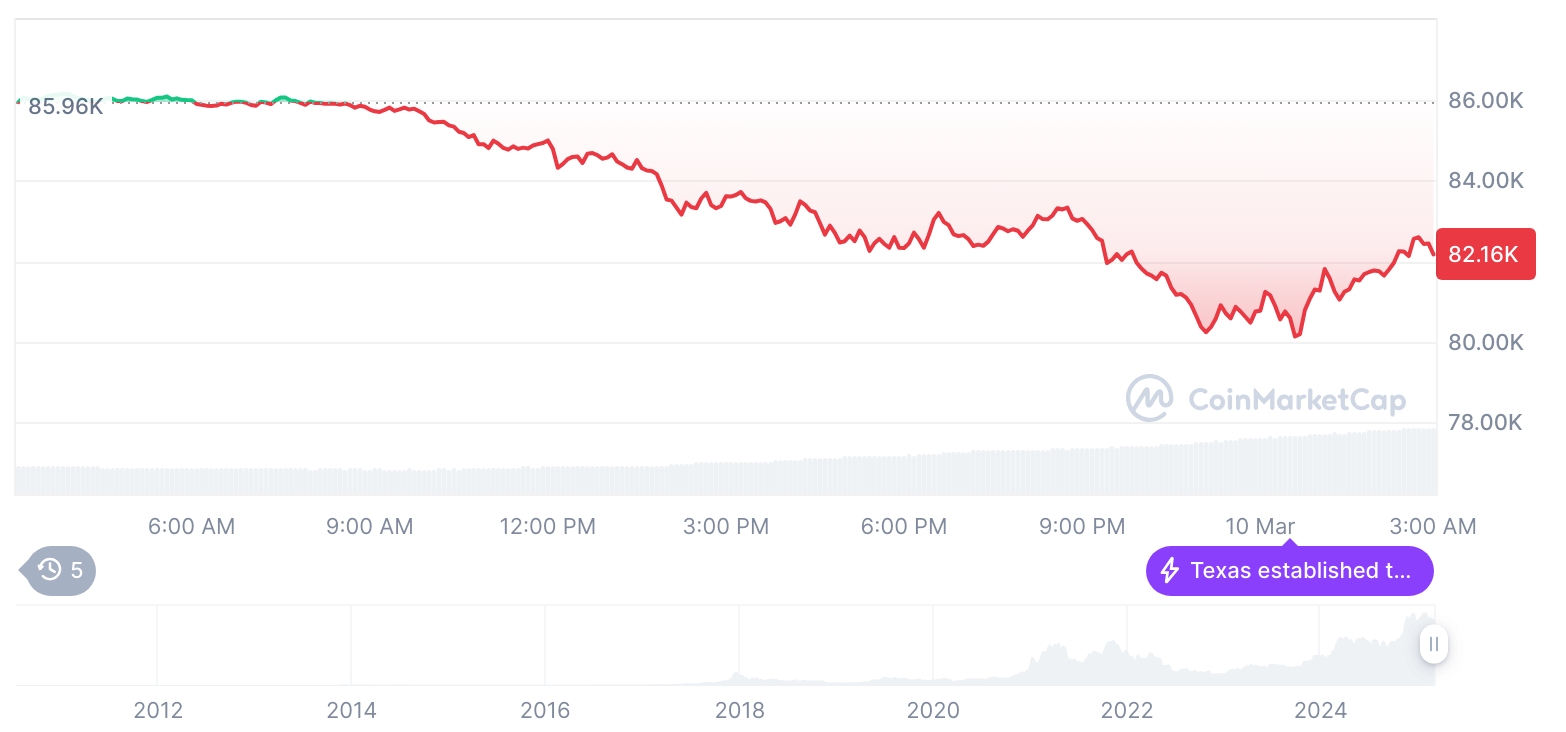Click the 2022 year in the overview timeline

(1127, 711)
